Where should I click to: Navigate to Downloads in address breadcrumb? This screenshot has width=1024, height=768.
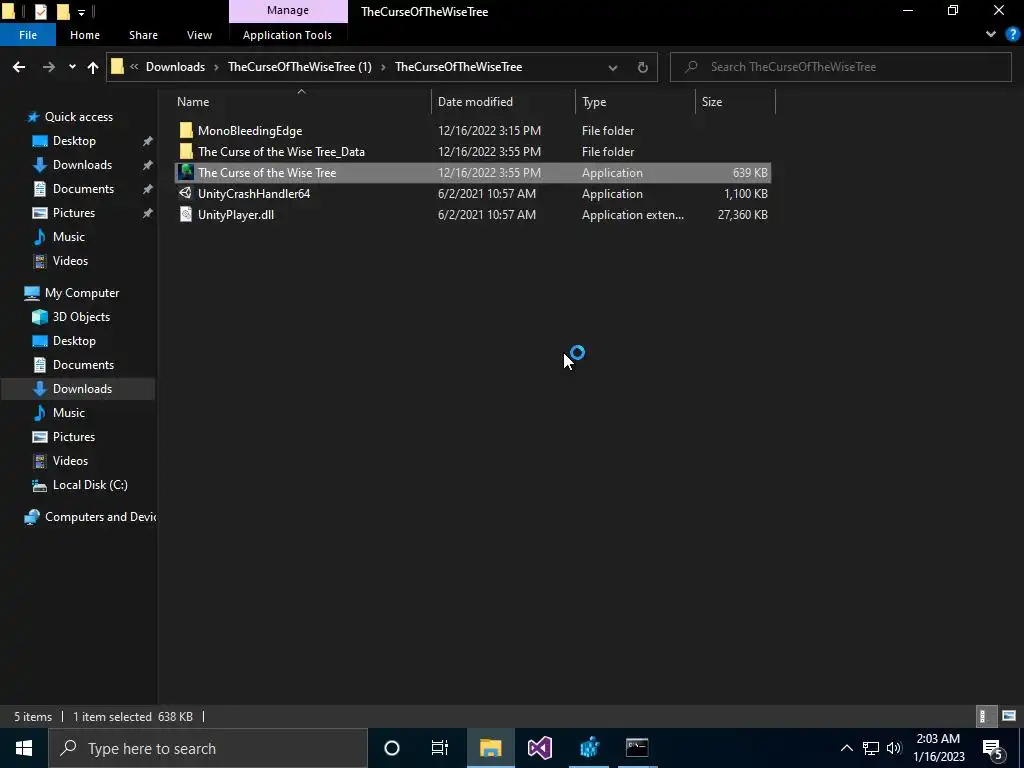(x=175, y=67)
